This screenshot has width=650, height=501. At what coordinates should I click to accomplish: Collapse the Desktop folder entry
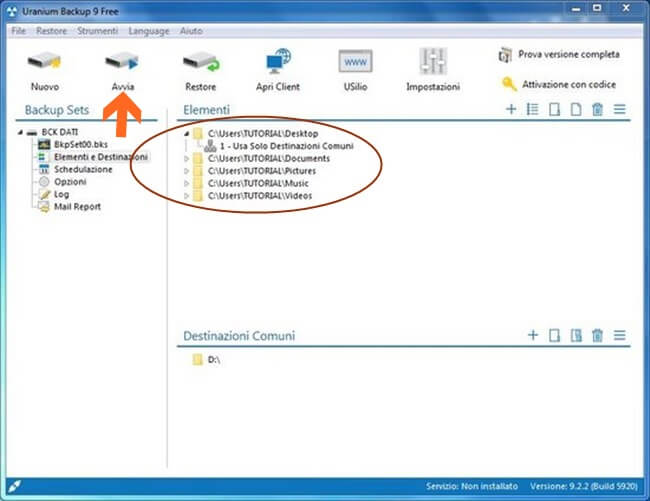(187, 134)
